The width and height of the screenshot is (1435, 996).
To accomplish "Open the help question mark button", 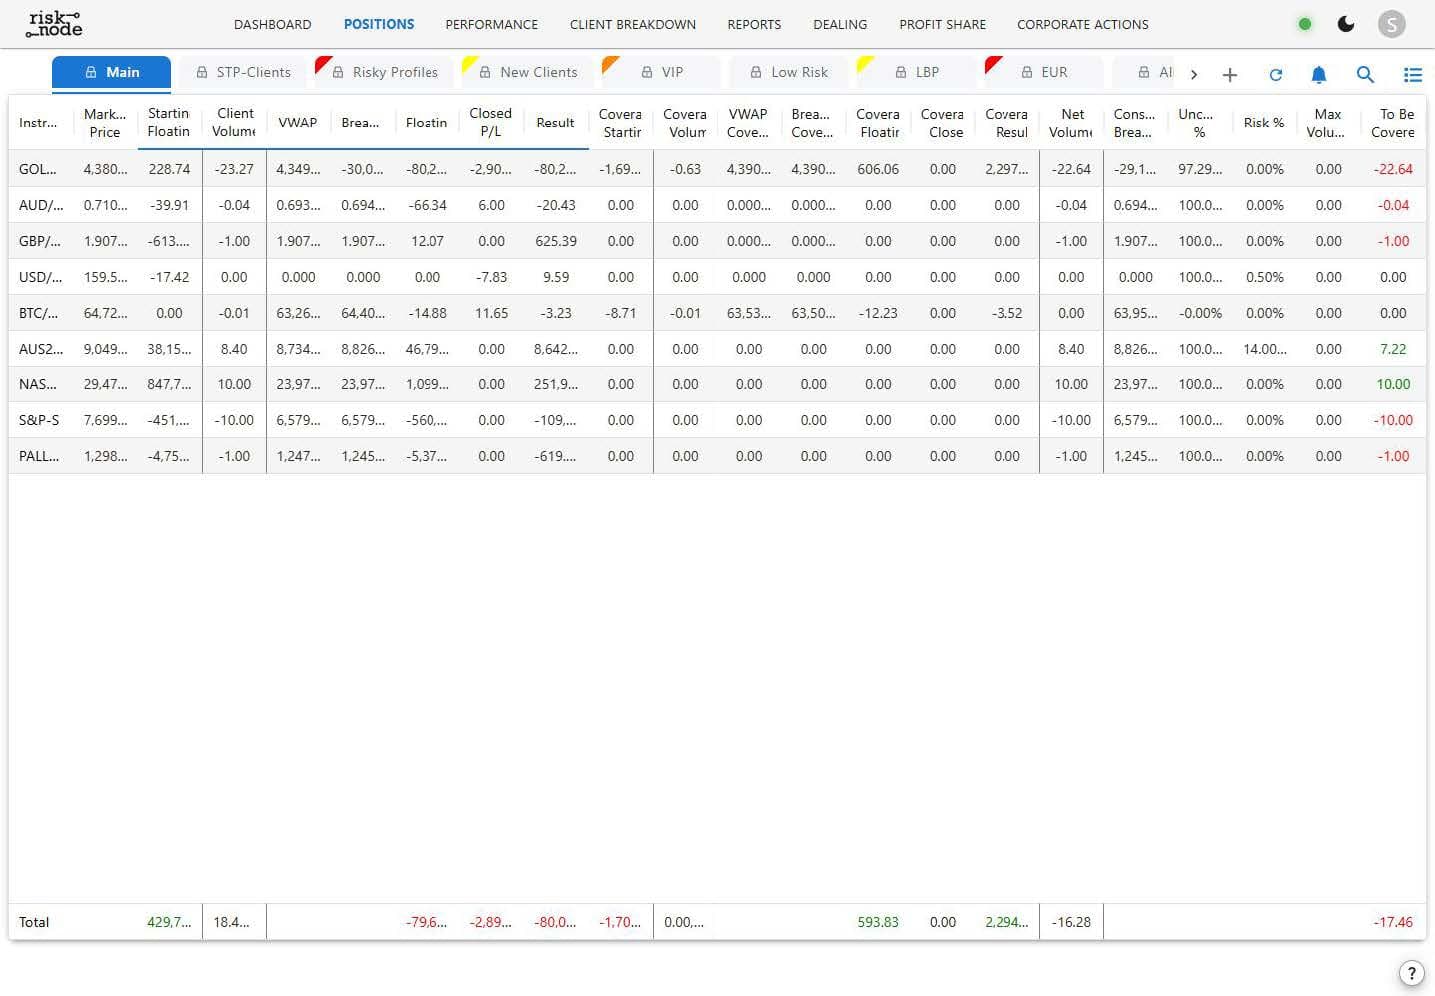I will coord(1411,973).
